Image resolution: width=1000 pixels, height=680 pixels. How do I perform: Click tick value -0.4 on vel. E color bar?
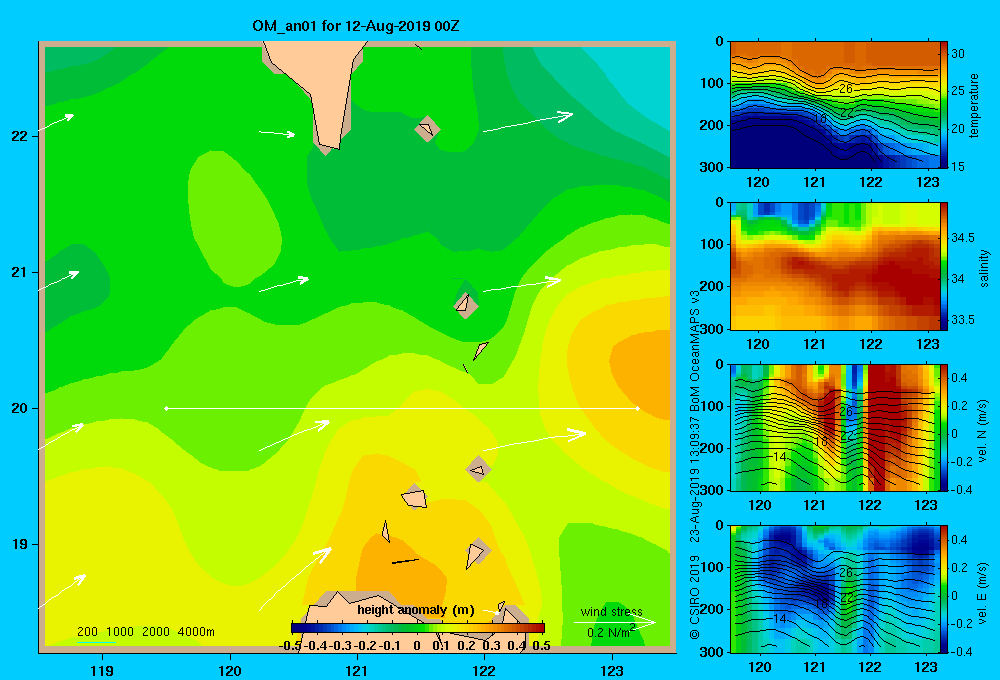pos(961,651)
